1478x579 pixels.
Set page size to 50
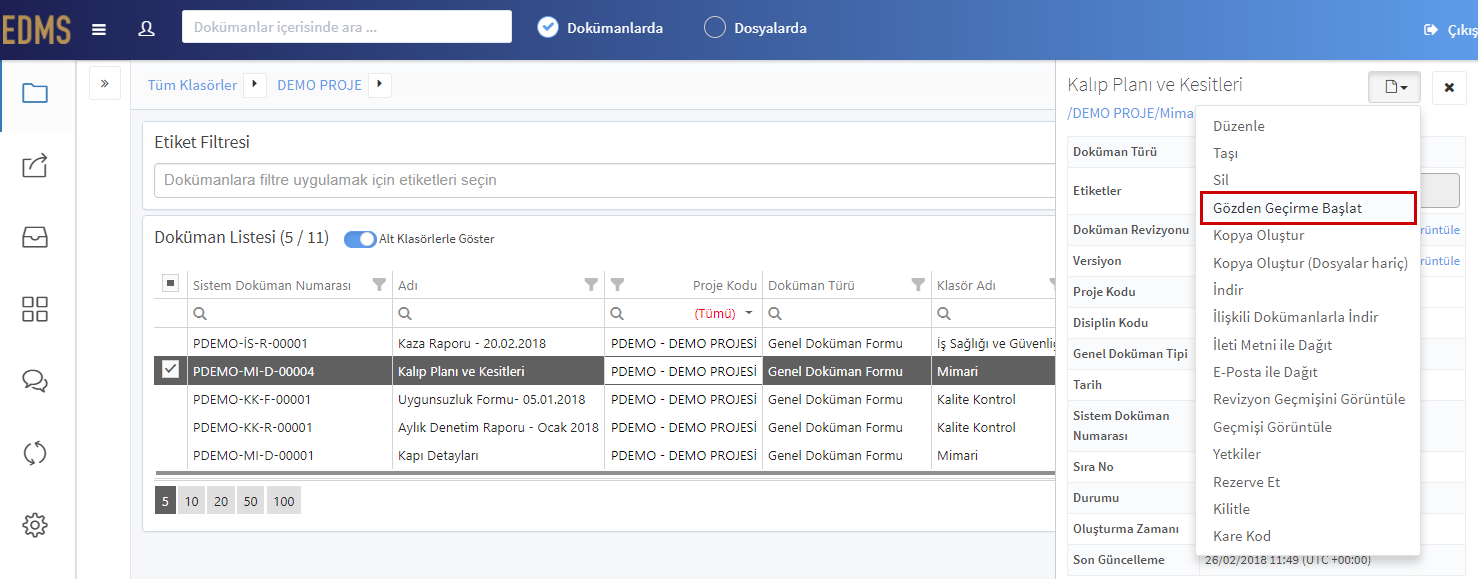(x=250, y=501)
